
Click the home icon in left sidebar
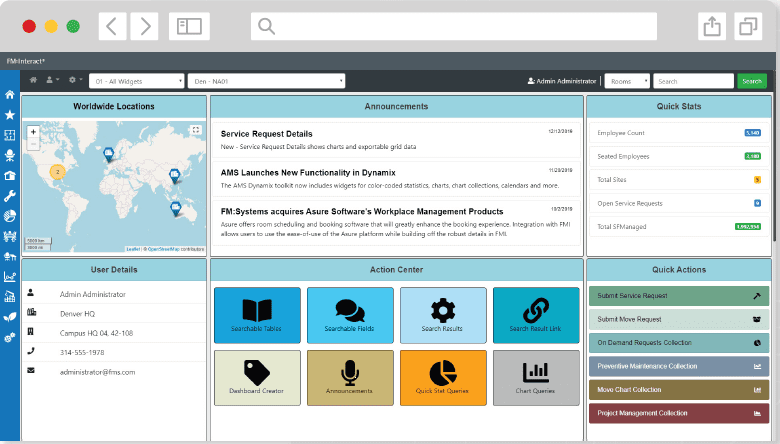point(10,95)
